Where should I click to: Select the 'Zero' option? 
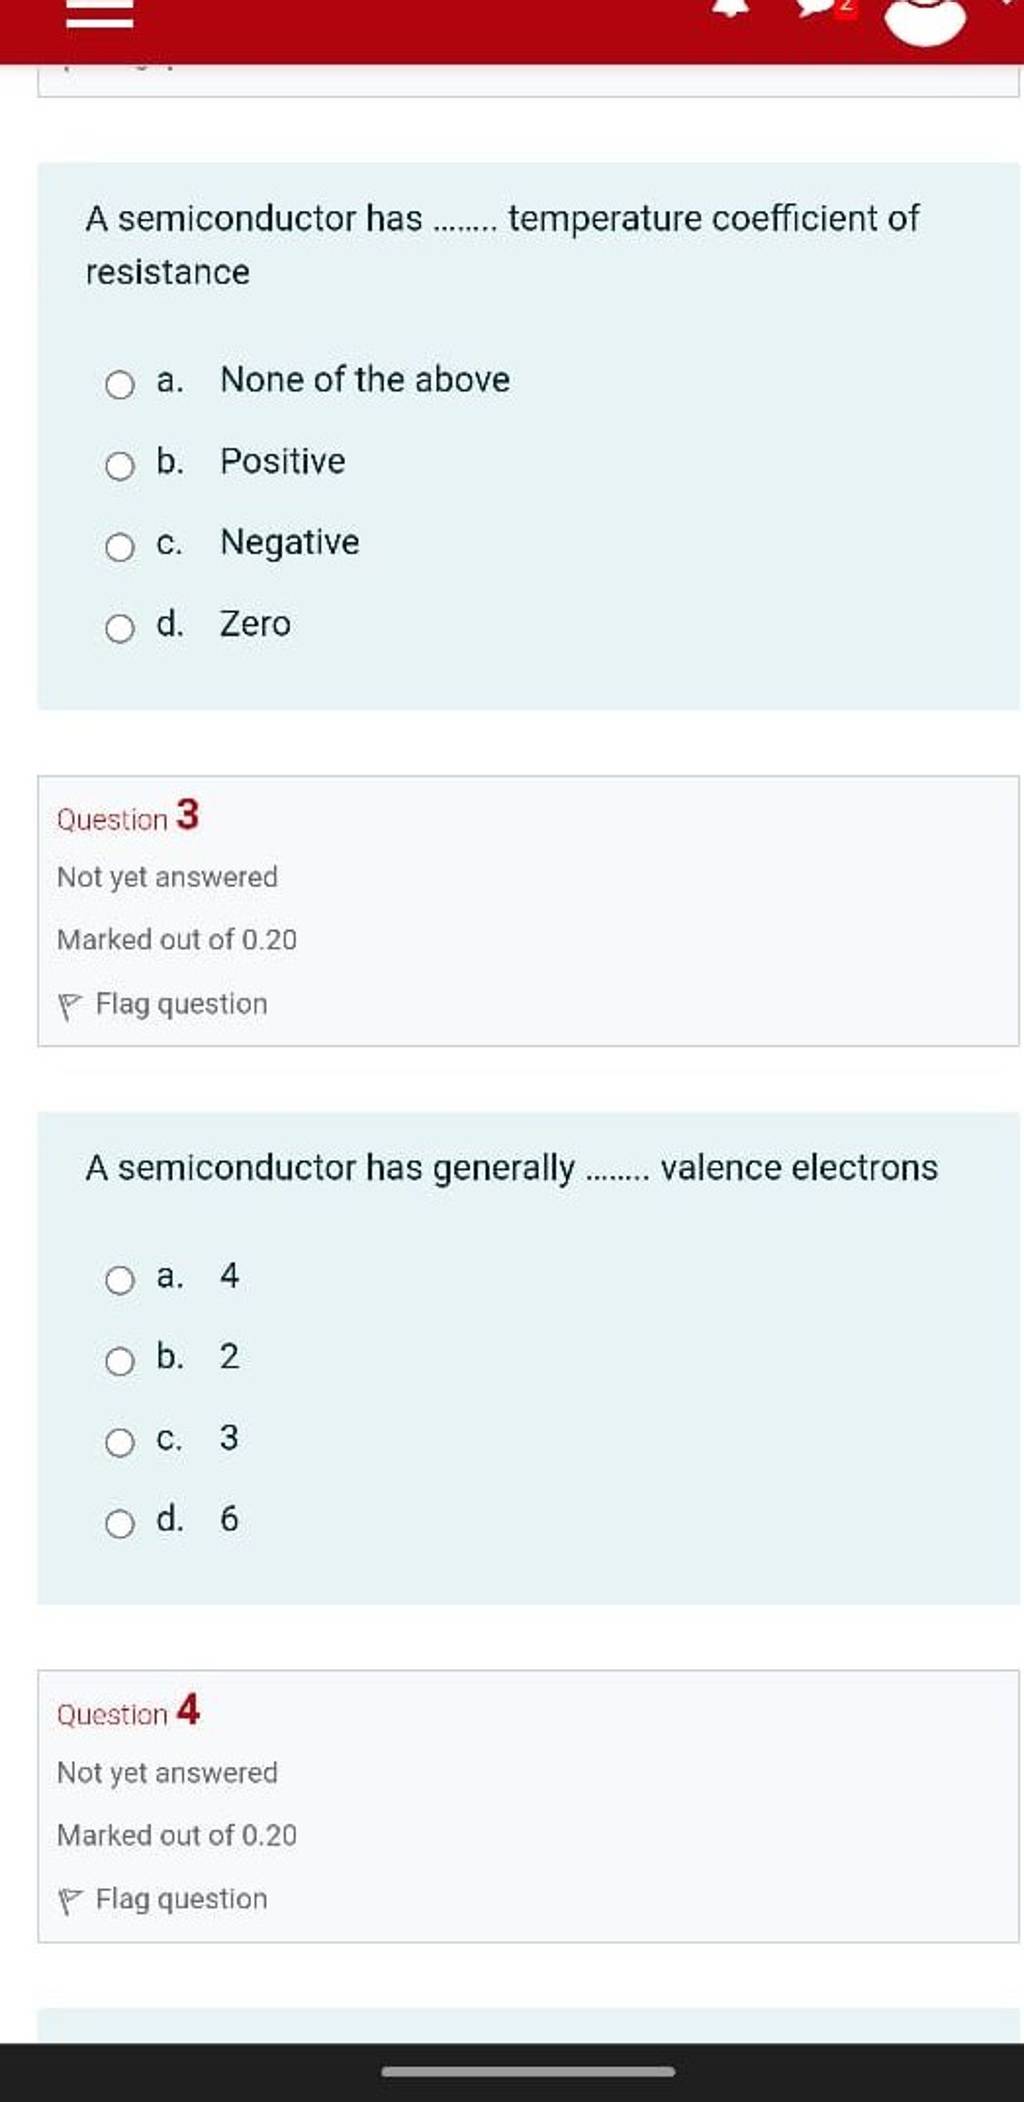120,625
